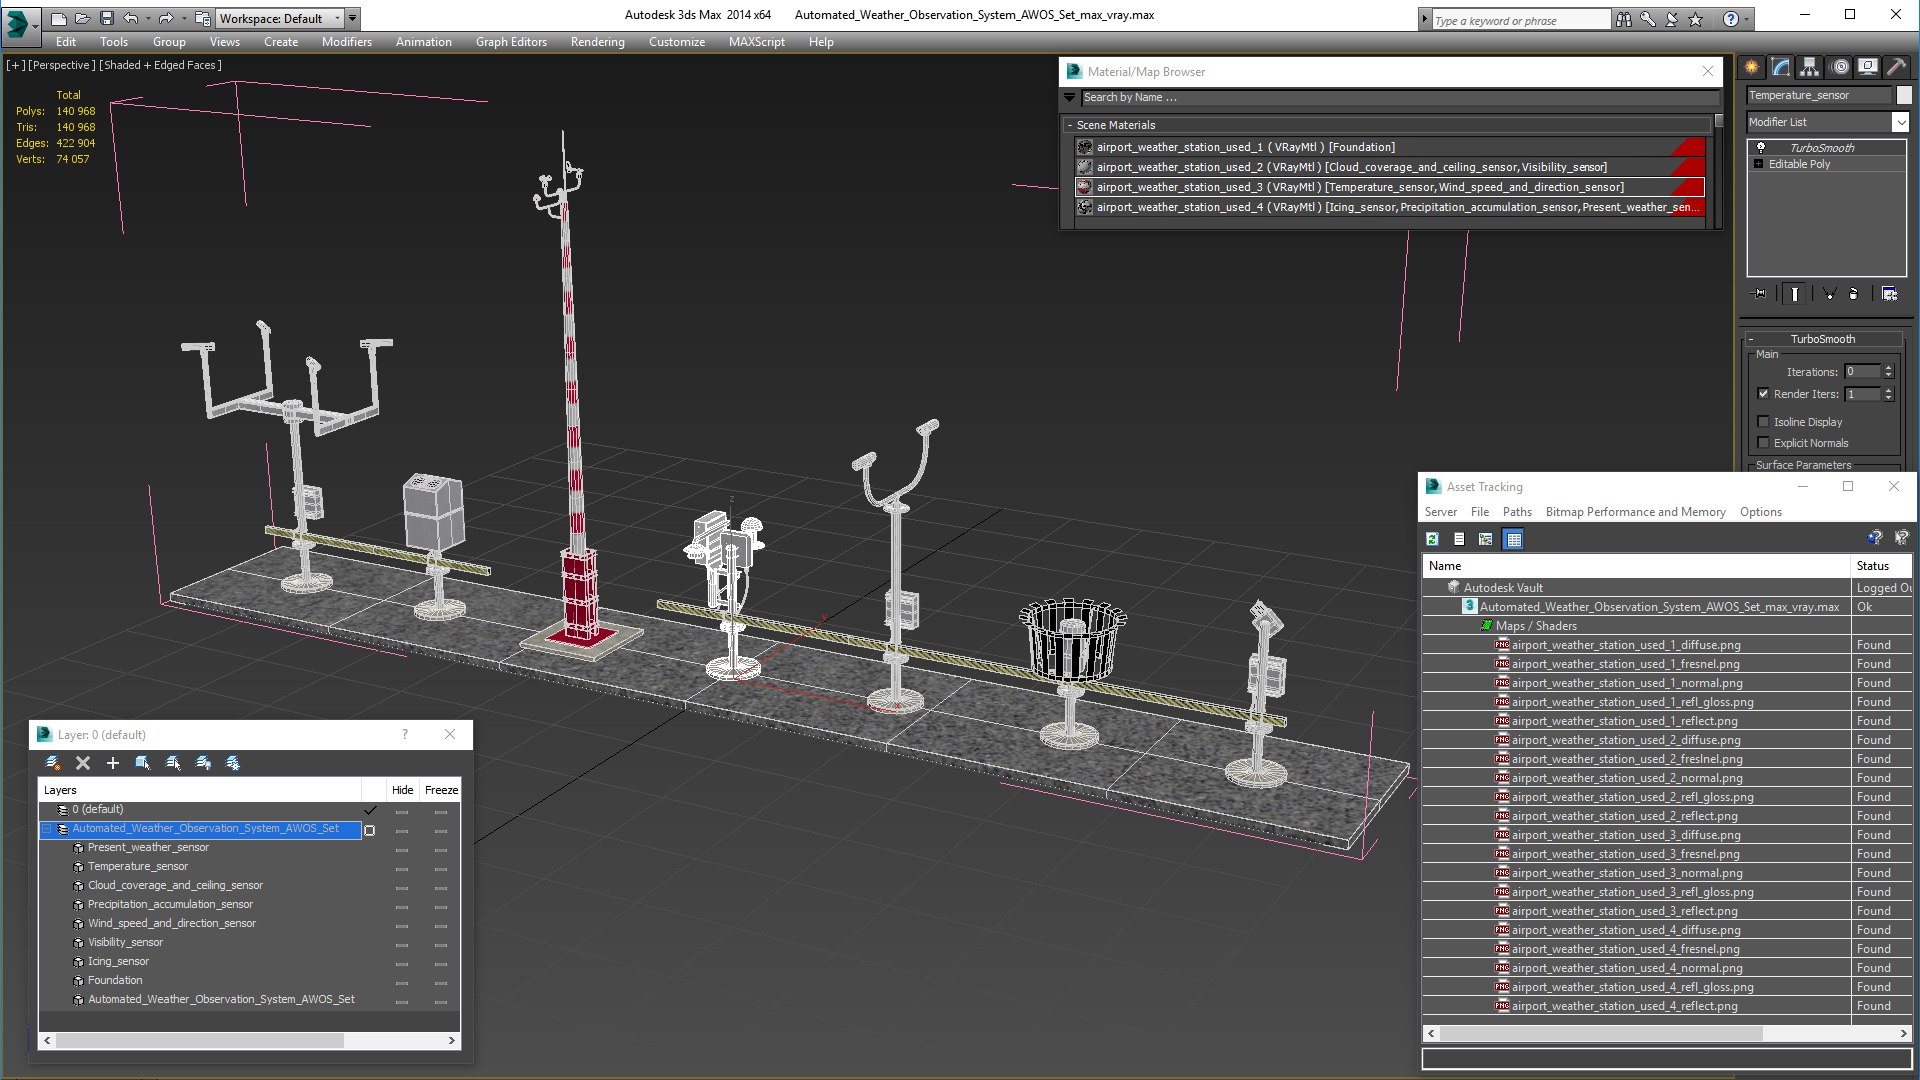
Task: Click the object color swatch
Action: pyautogui.click(x=1904, y=95)
